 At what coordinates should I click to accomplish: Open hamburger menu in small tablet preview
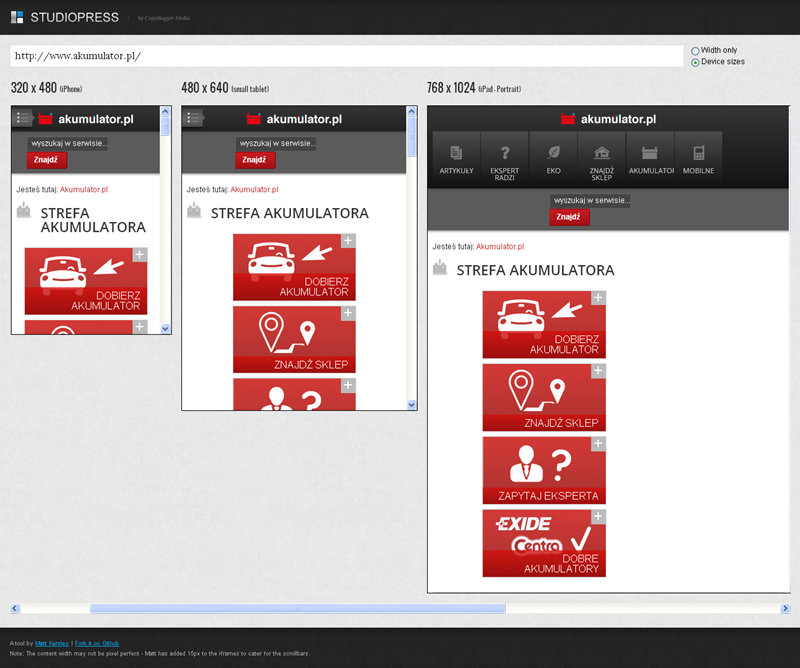(193, 119)
